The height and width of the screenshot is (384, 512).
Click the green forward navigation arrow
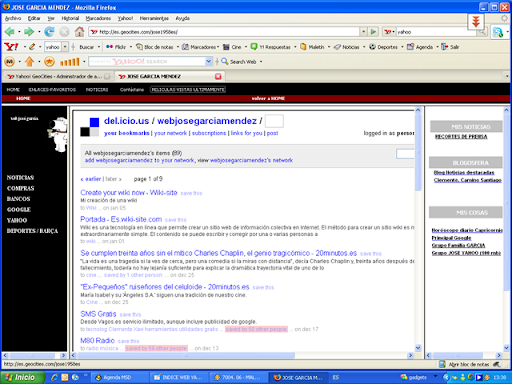29,32
